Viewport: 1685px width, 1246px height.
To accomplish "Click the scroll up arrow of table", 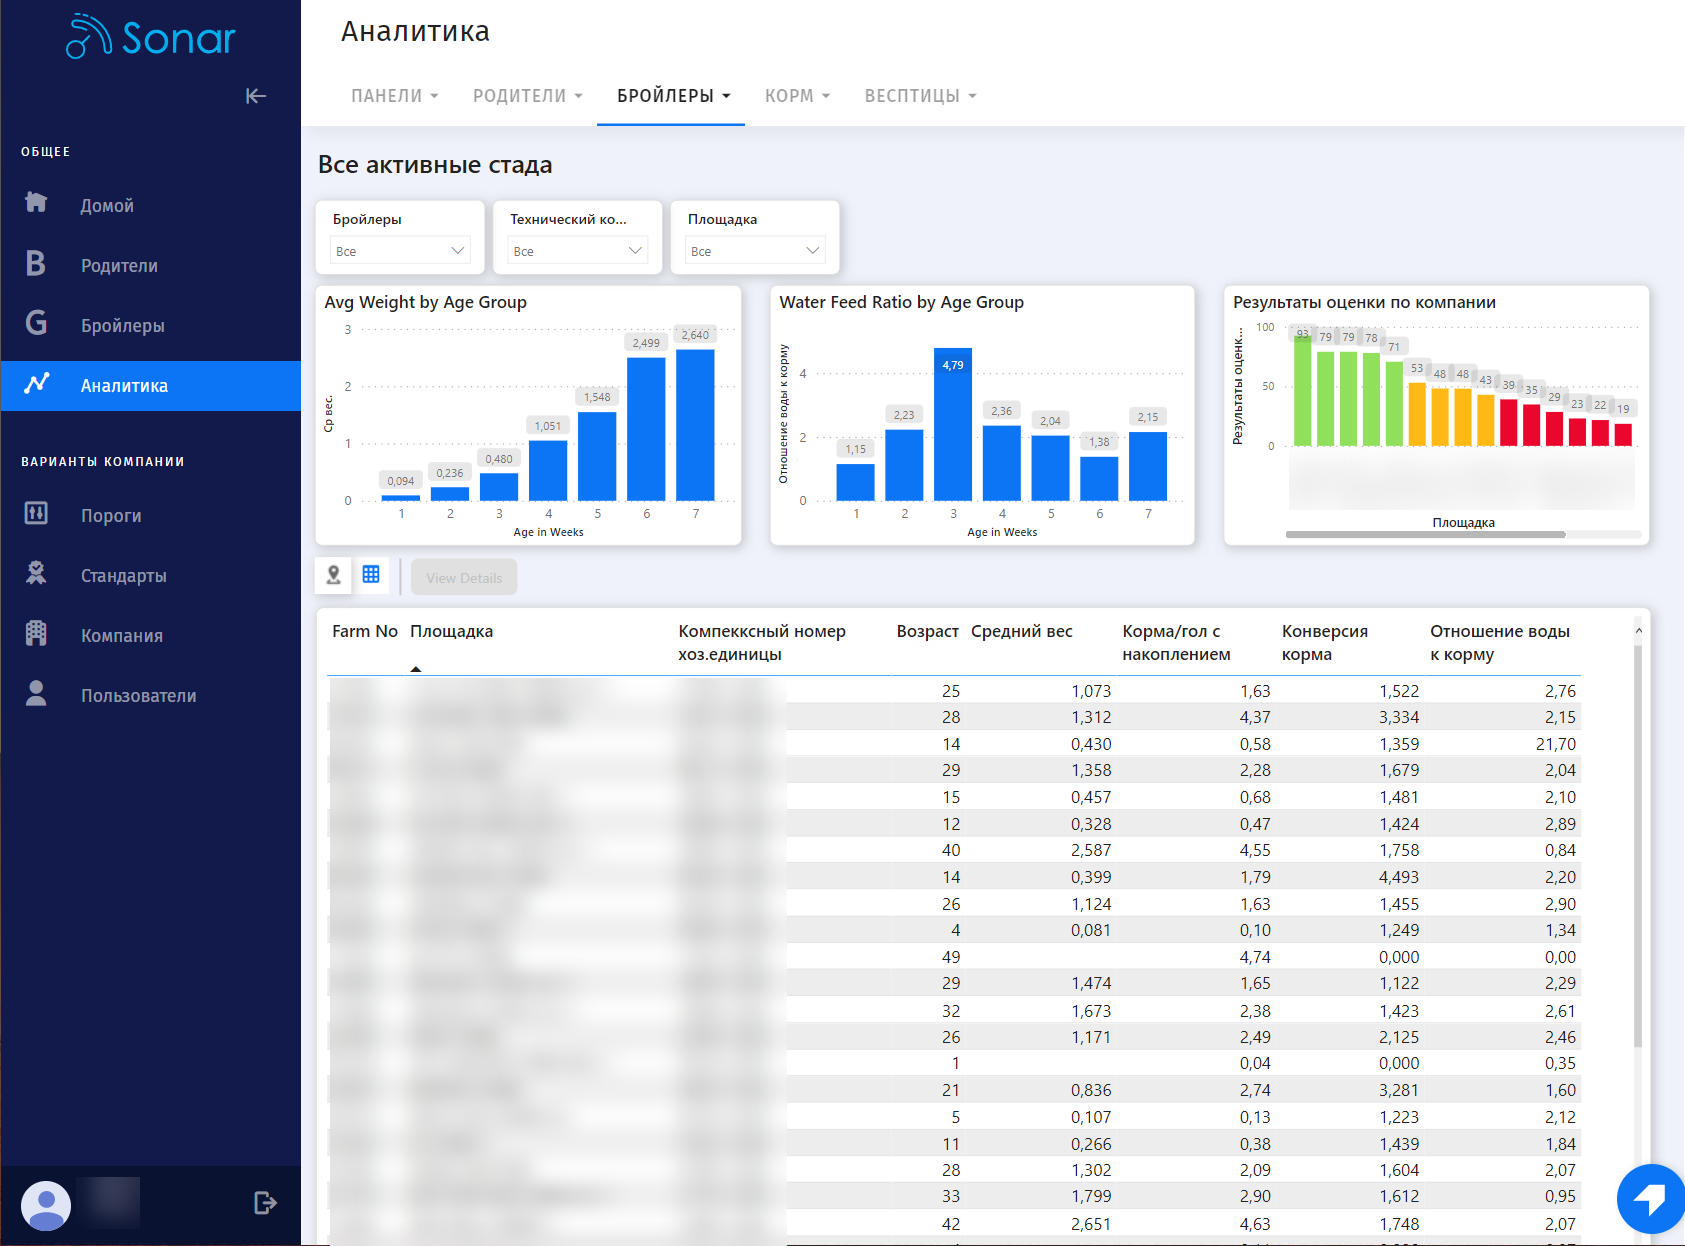I will pos(1638,631).
